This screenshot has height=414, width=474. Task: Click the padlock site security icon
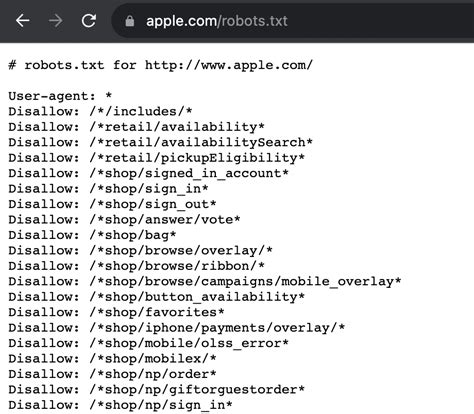130,21
